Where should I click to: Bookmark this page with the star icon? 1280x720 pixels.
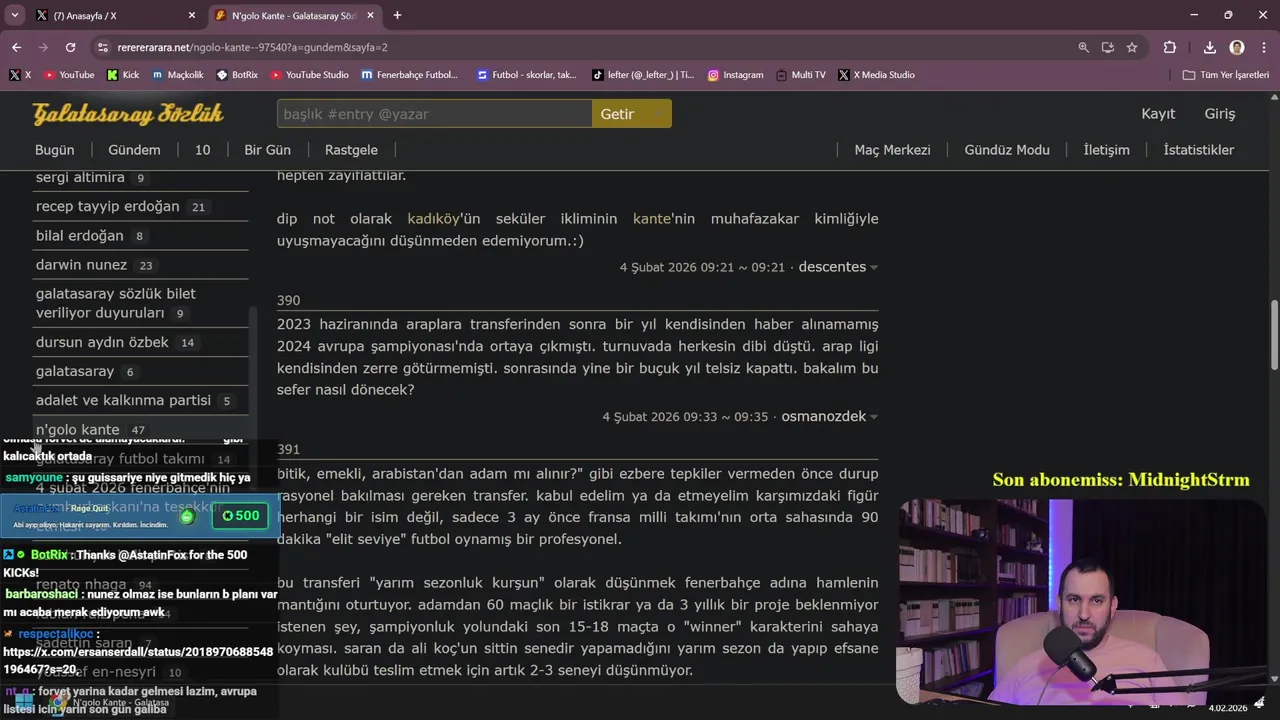tap(1132, 47)
